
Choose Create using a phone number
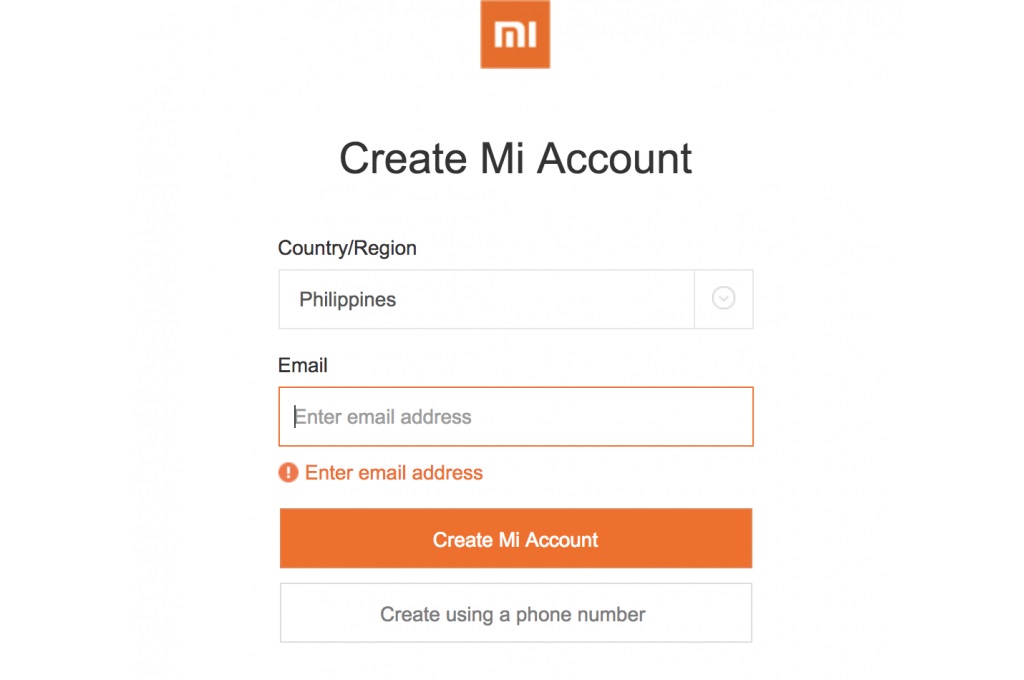516,613
